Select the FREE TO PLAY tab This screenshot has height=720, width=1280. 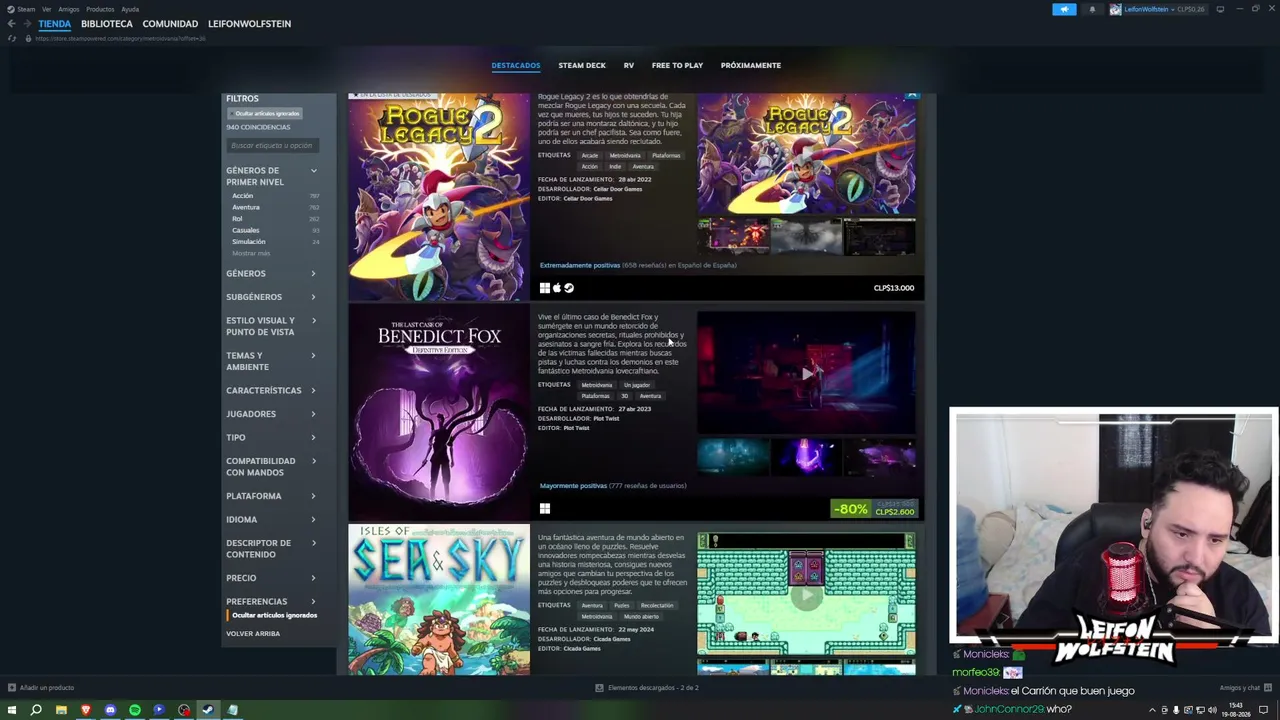coord(677,66)
